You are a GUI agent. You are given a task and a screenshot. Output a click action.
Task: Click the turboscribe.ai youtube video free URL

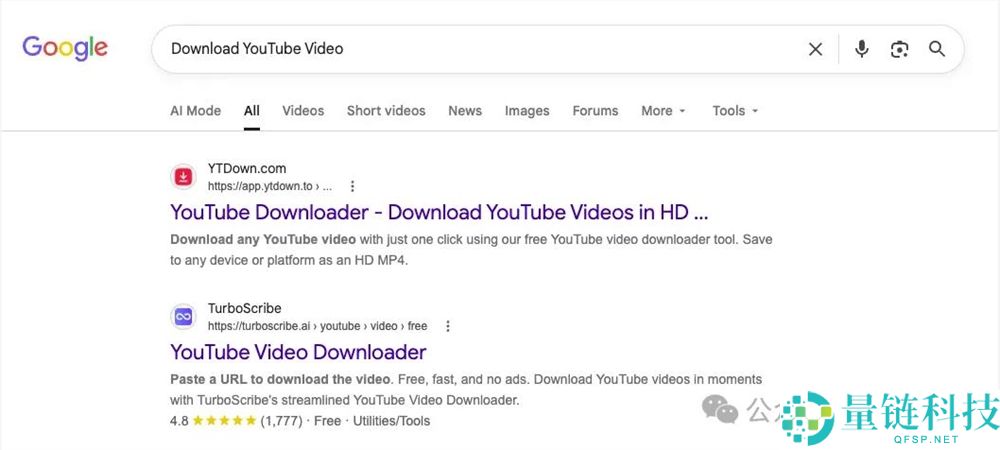[x=318, y=326]
